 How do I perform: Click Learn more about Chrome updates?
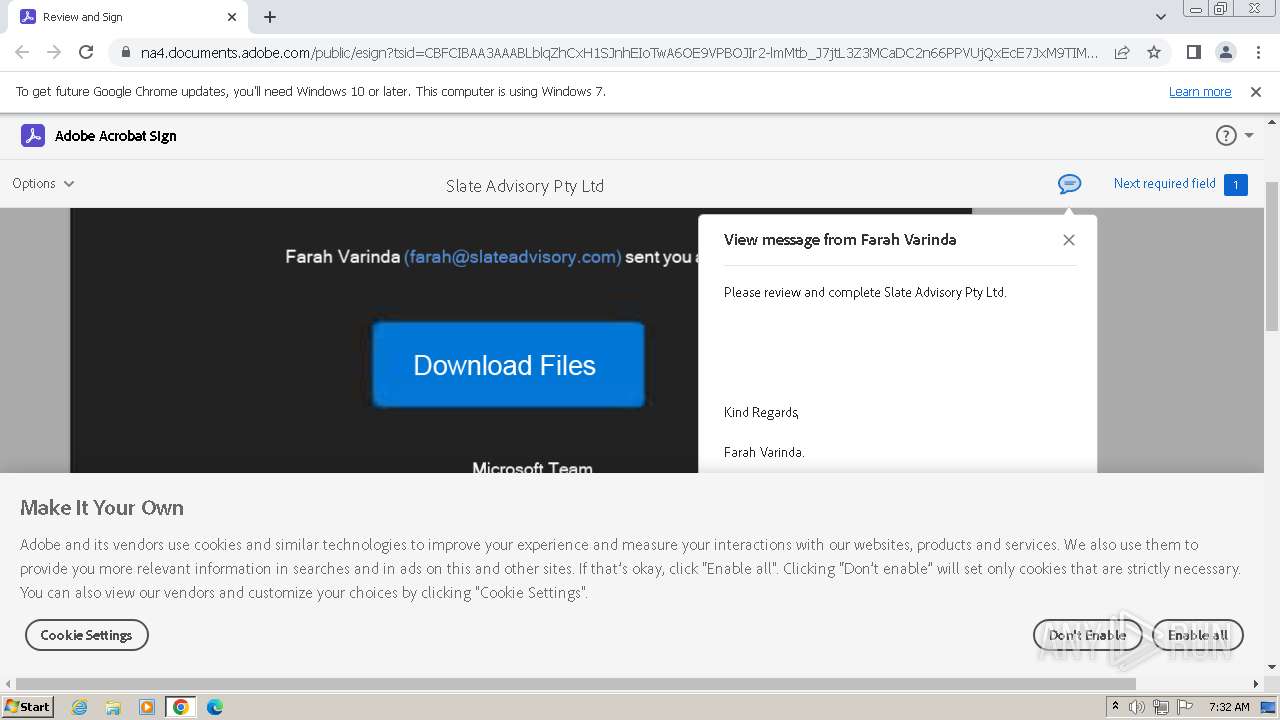(x=1200, y=92)
